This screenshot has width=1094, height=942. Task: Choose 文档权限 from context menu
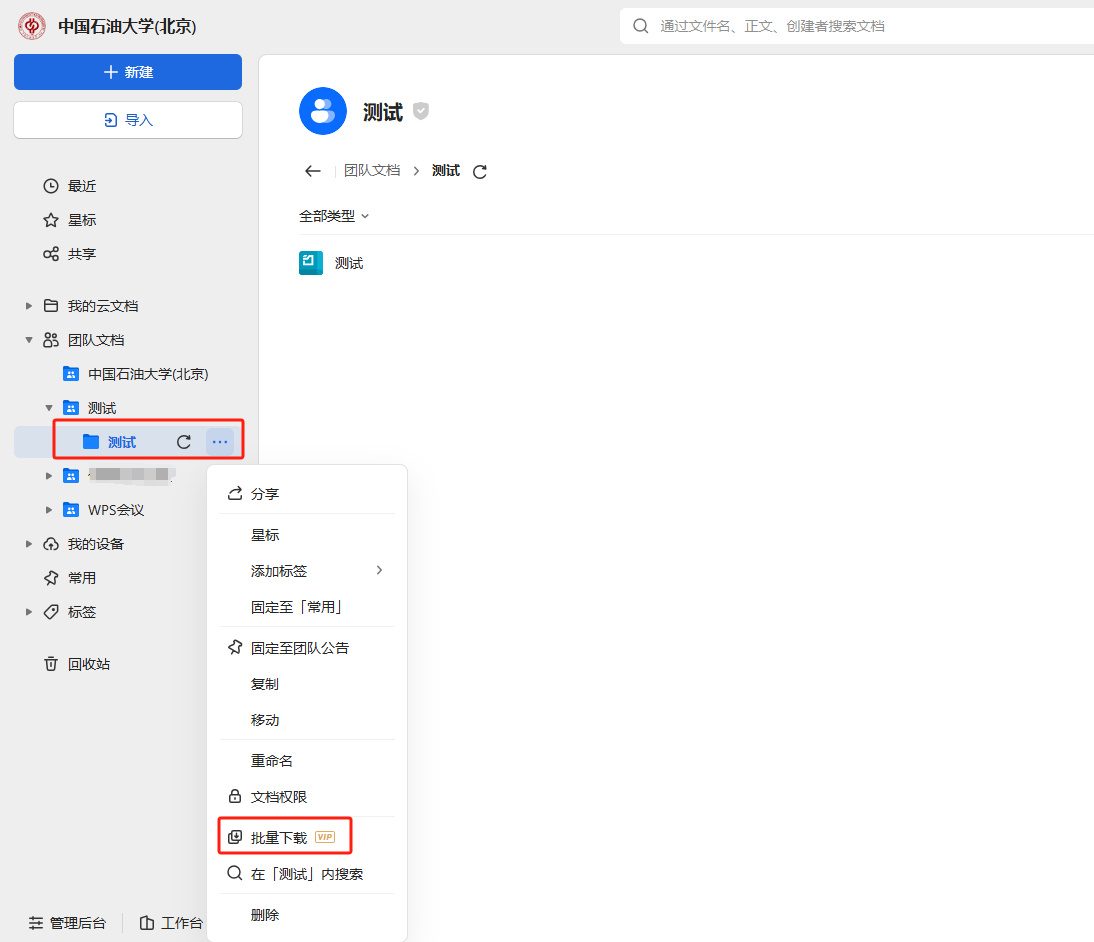tap(307, 797)
